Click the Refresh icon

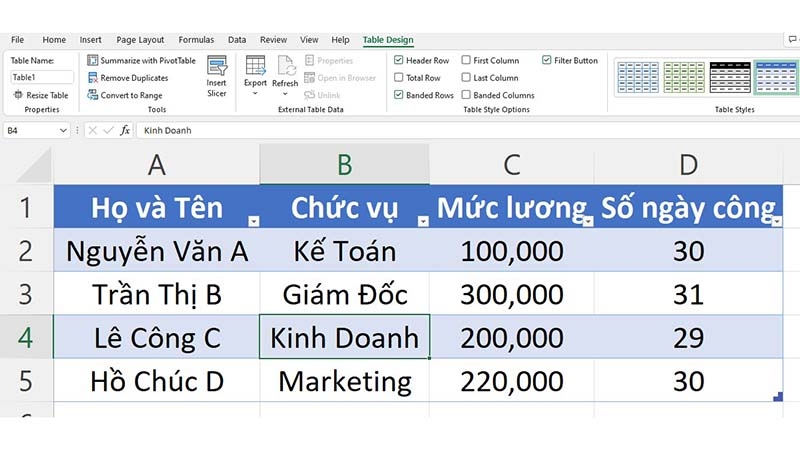[285, 66]
